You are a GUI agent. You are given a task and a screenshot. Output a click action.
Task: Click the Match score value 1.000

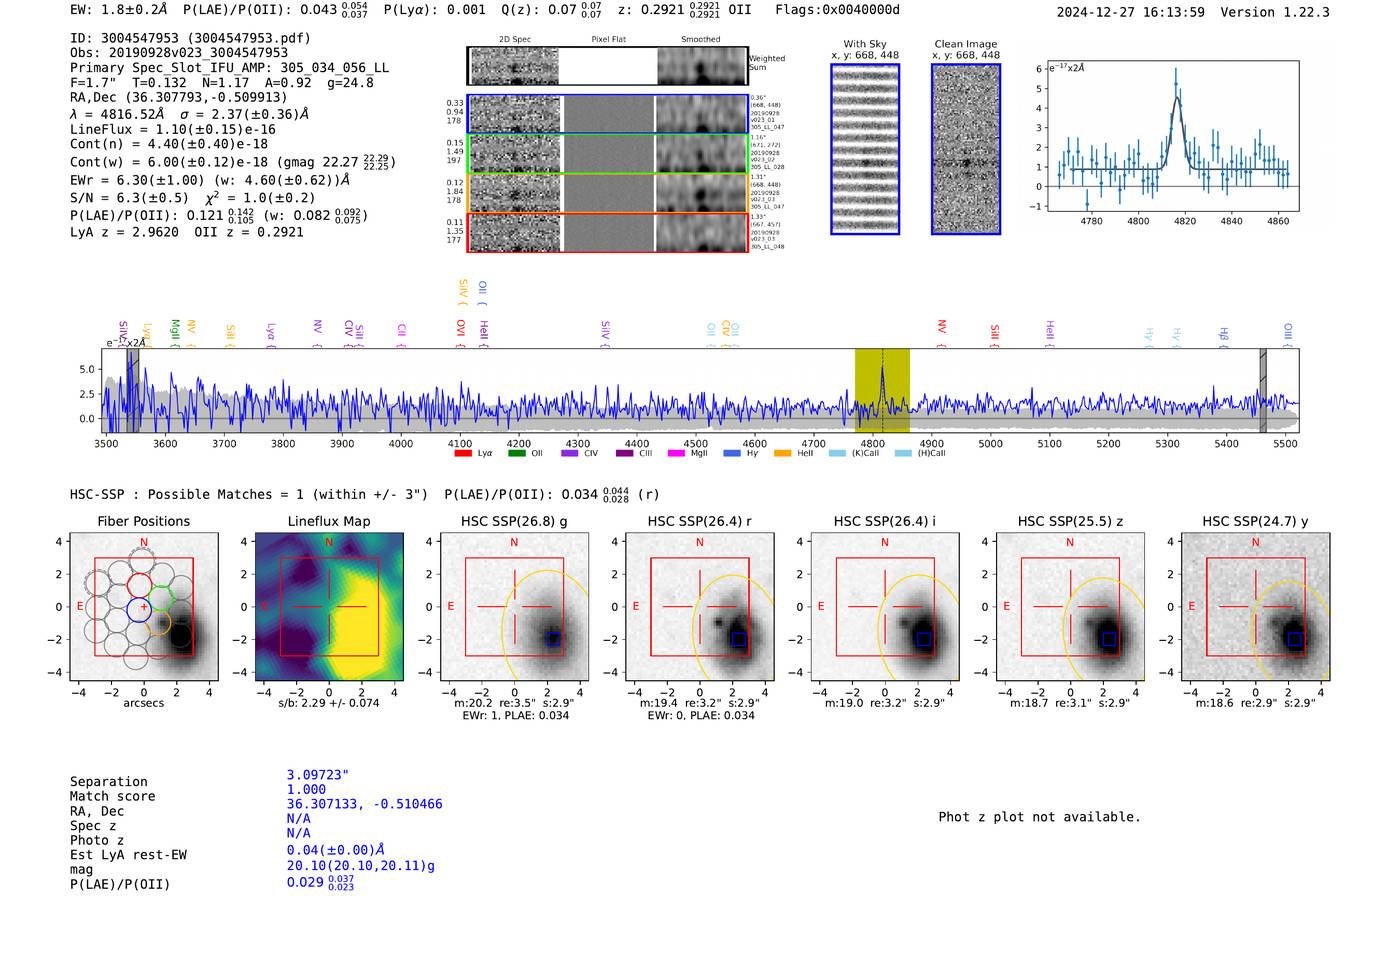click(306, 789)
